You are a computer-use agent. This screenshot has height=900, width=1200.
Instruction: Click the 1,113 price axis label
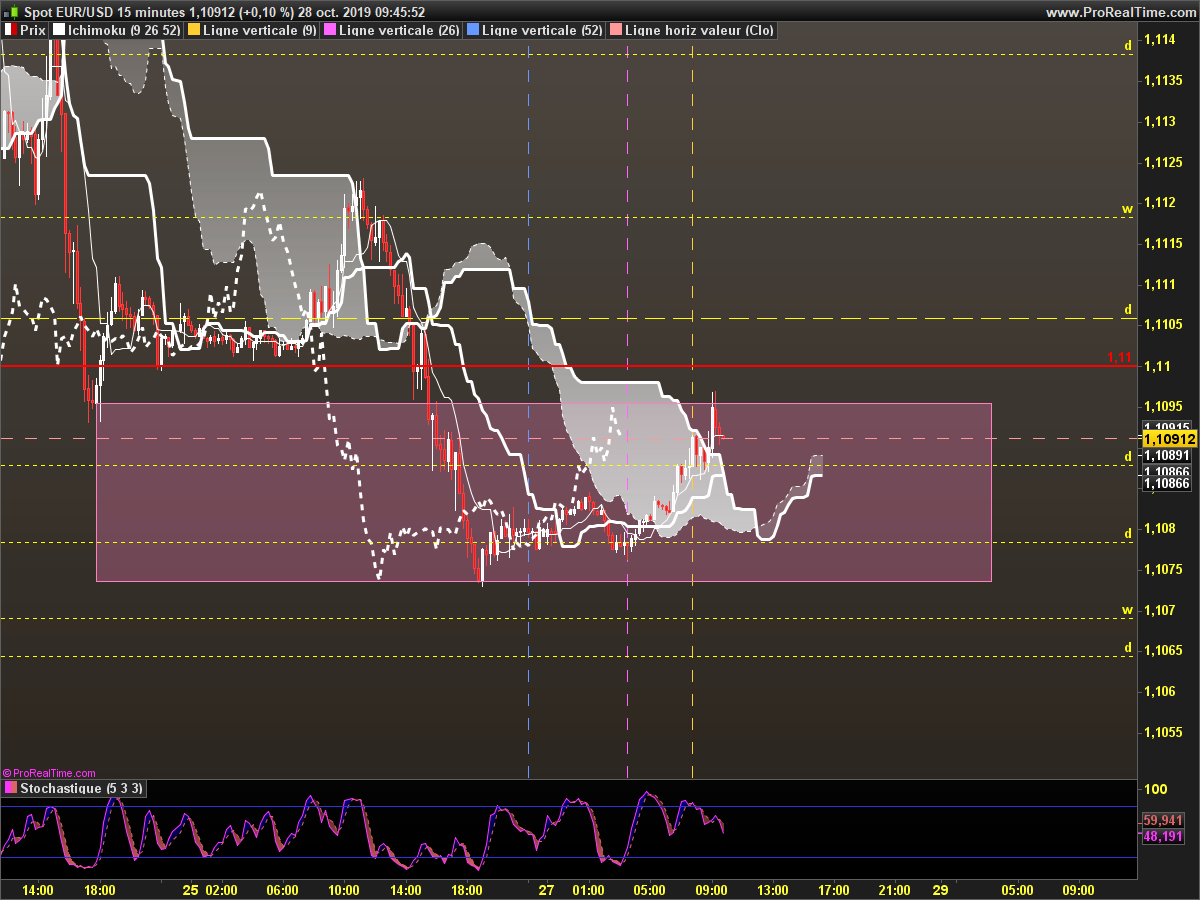point(1161,121)
